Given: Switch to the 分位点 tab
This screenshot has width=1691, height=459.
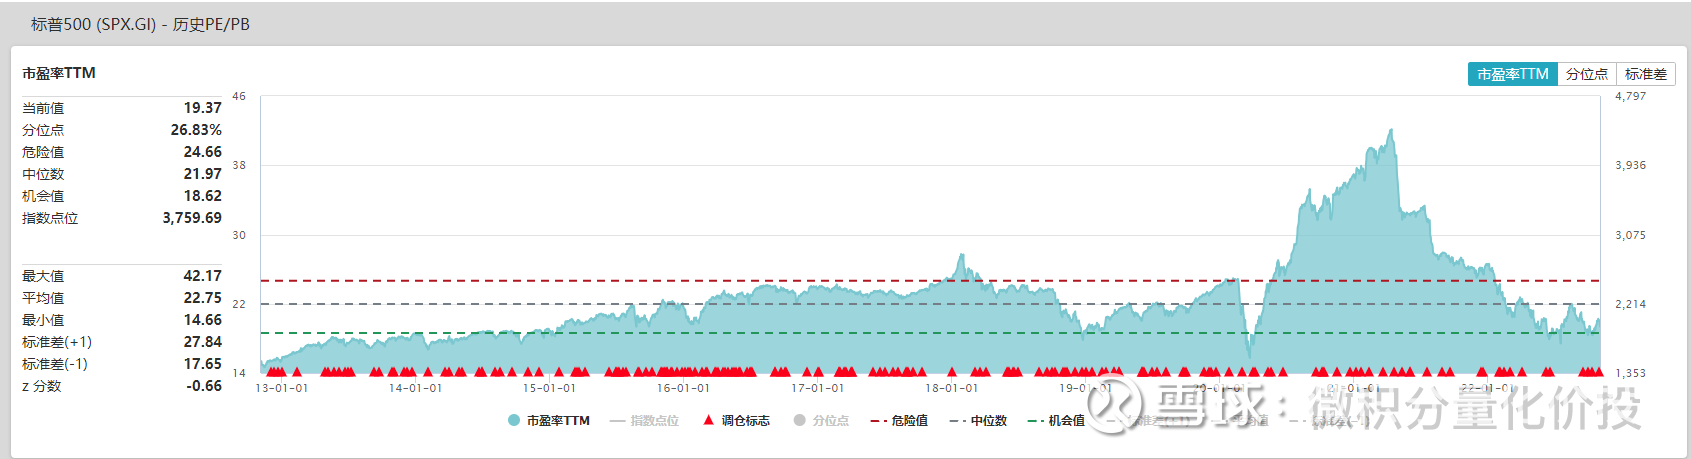Looking at the screenshot, I should (x=1587, y=74).
